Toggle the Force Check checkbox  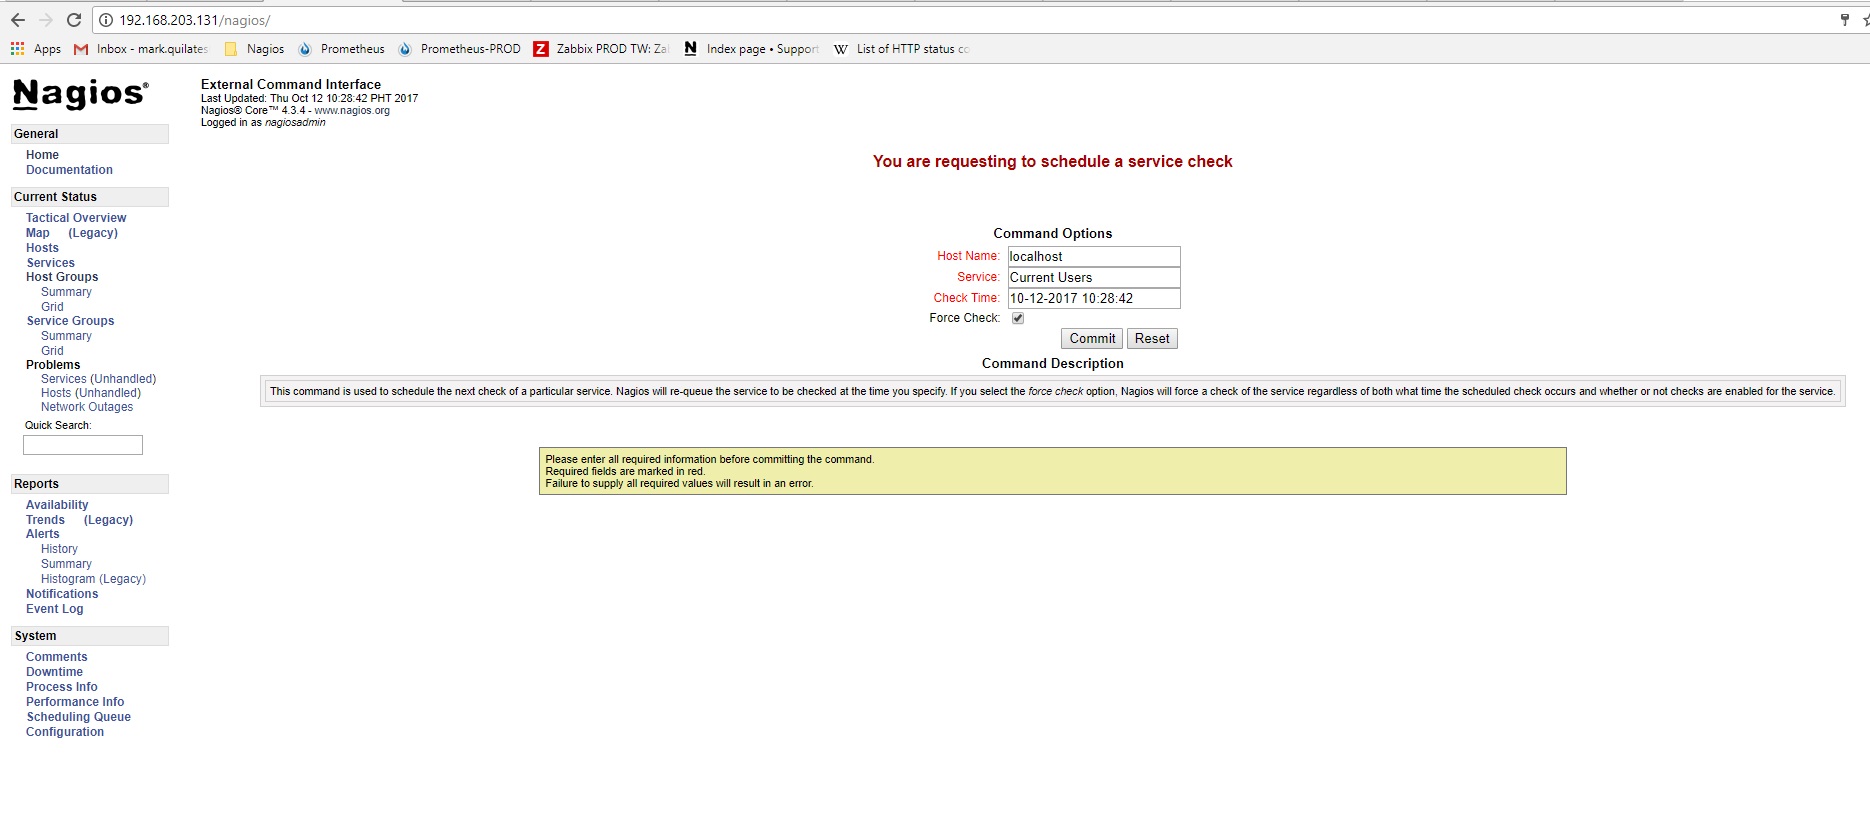pyautogui.click(x=1018, y=318)
